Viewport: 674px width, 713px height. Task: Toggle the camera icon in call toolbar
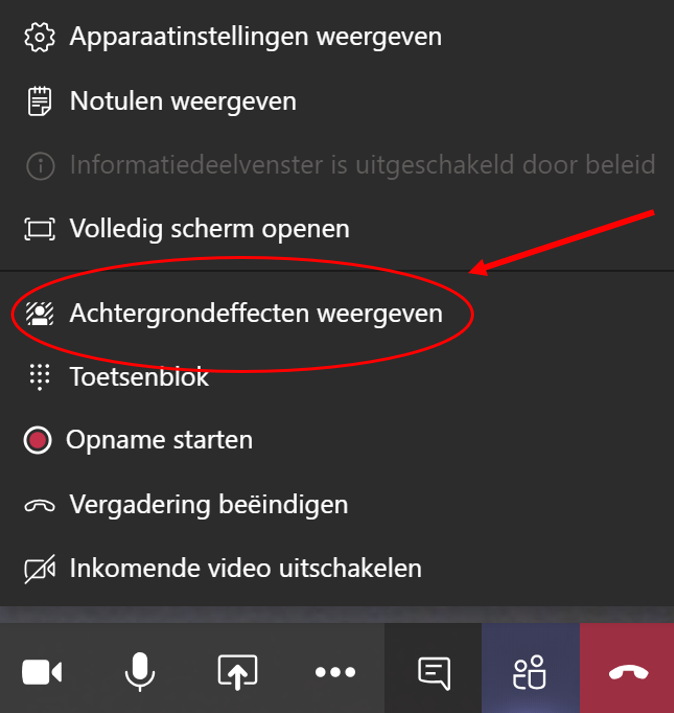tap(42, 672)
